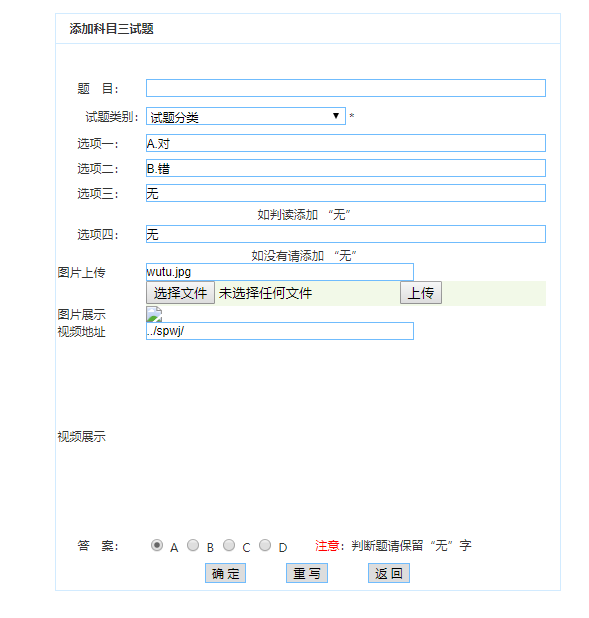Click the 选择文件 button

point(181,292)
